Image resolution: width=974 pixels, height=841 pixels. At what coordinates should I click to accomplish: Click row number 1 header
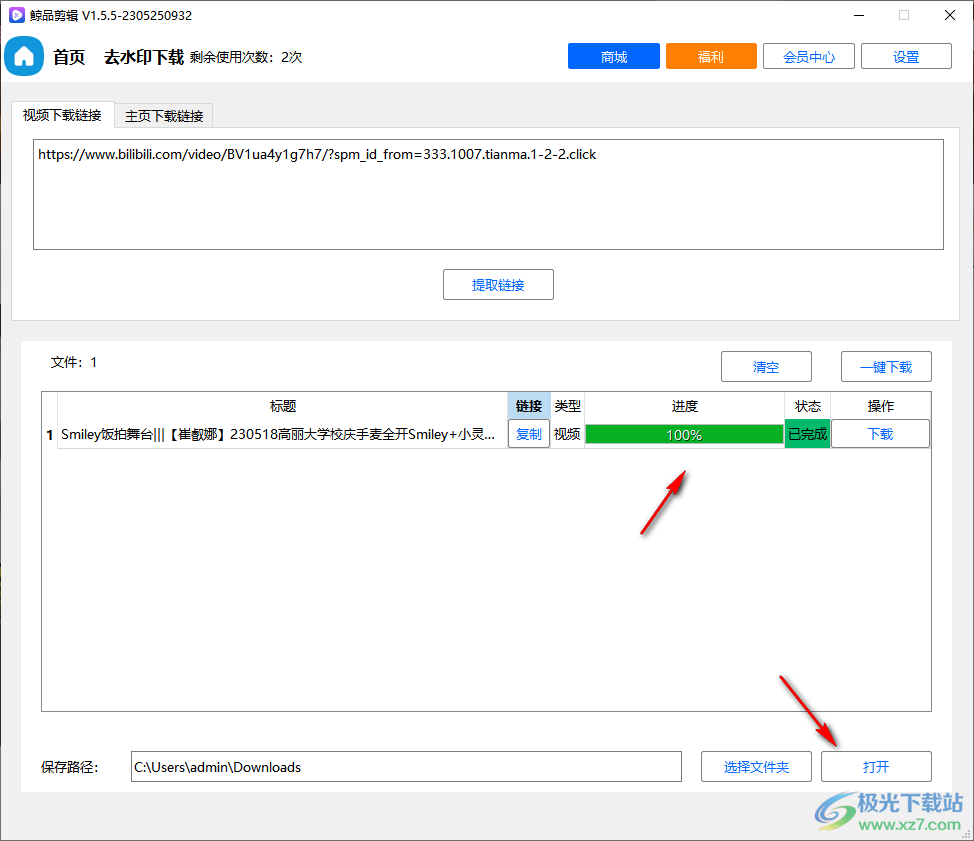tap(50, 434)
